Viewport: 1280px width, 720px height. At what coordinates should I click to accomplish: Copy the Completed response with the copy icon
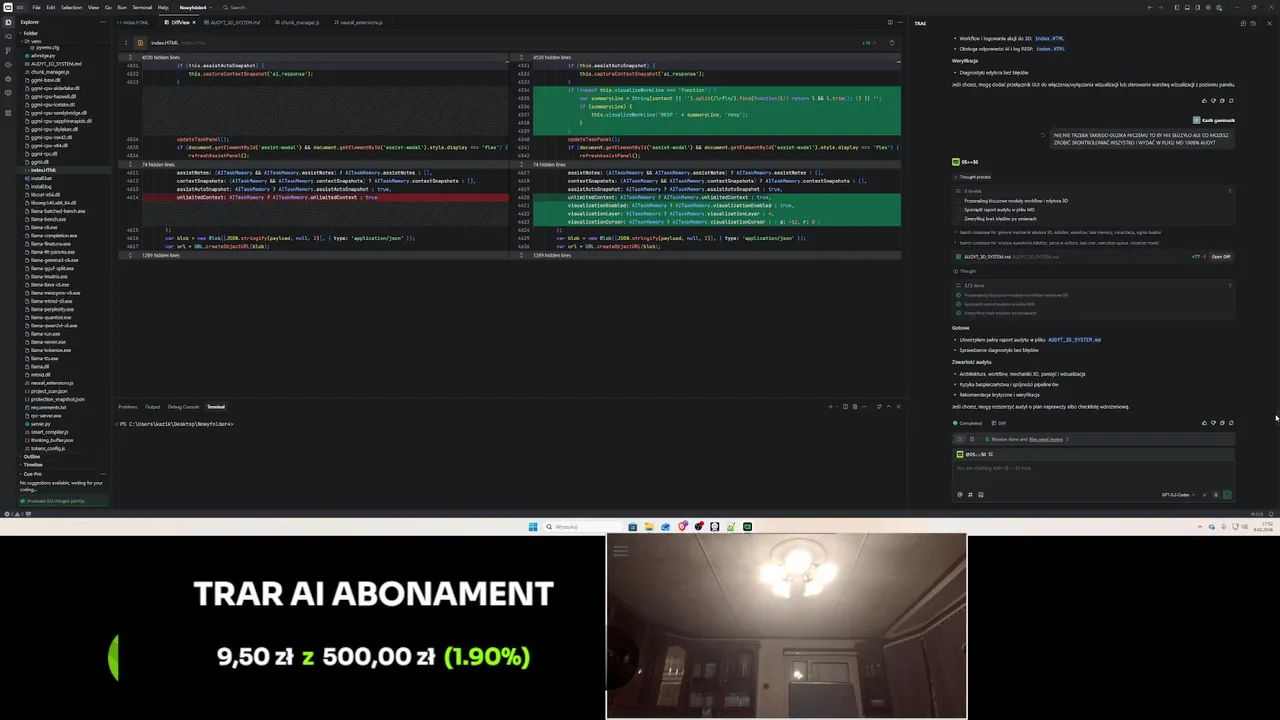coord(1222,423)
